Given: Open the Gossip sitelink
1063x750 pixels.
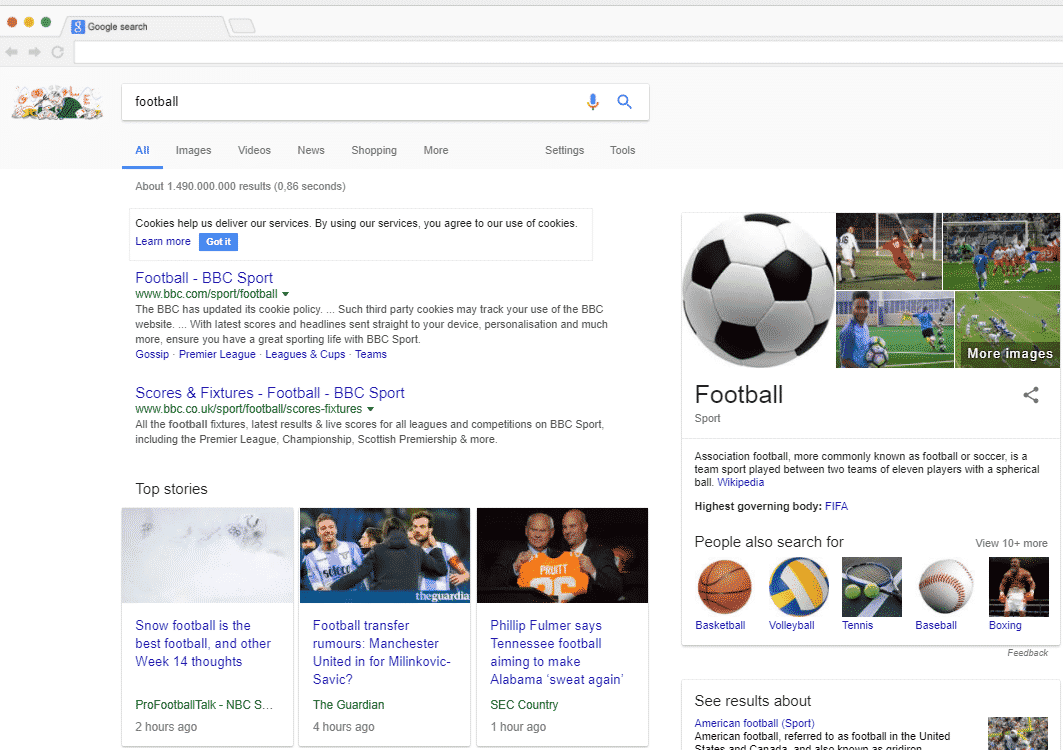Looking at the screenshot, I should pos(152,355).
